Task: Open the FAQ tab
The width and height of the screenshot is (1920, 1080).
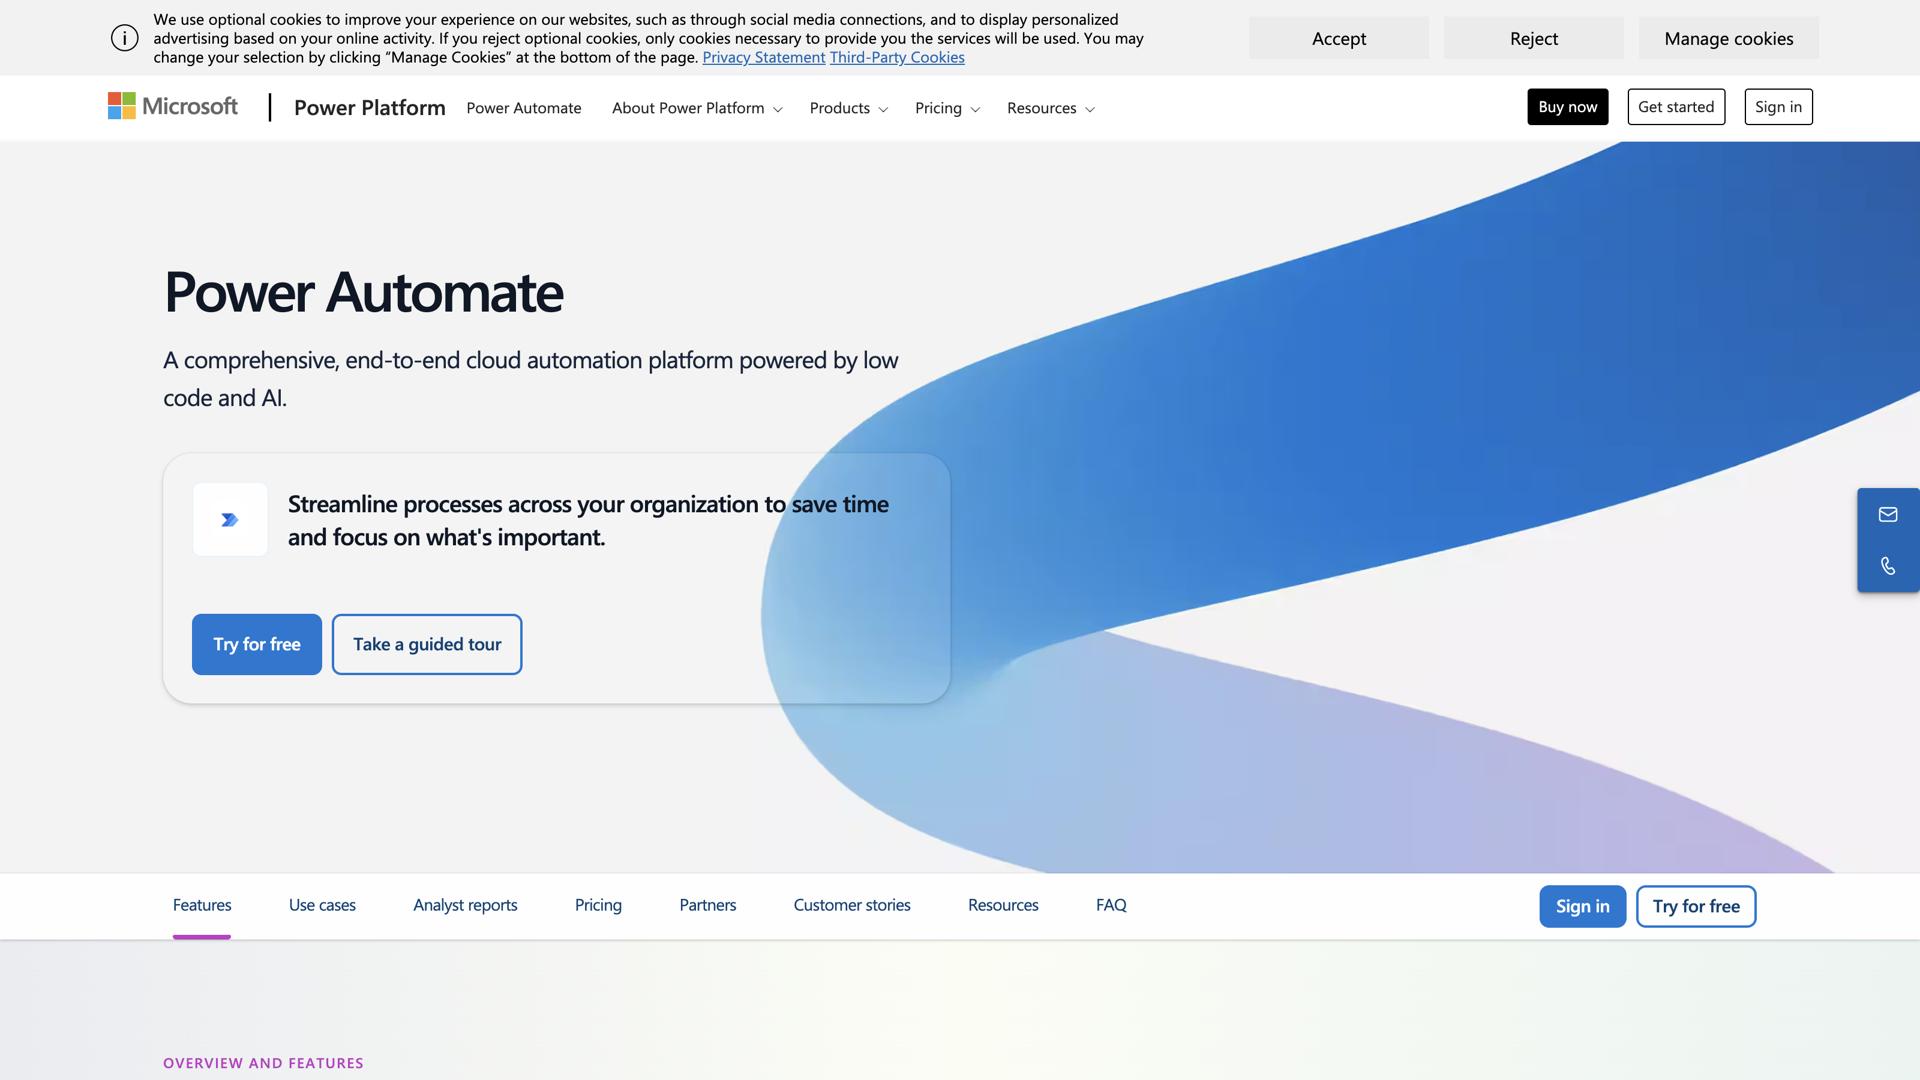Action: click(1110, 905)
